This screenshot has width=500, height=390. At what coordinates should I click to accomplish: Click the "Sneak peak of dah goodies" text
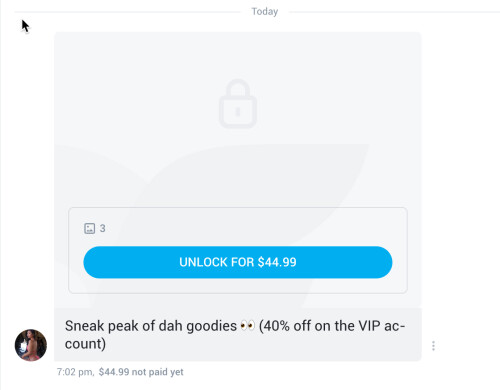tap(151, 326)
